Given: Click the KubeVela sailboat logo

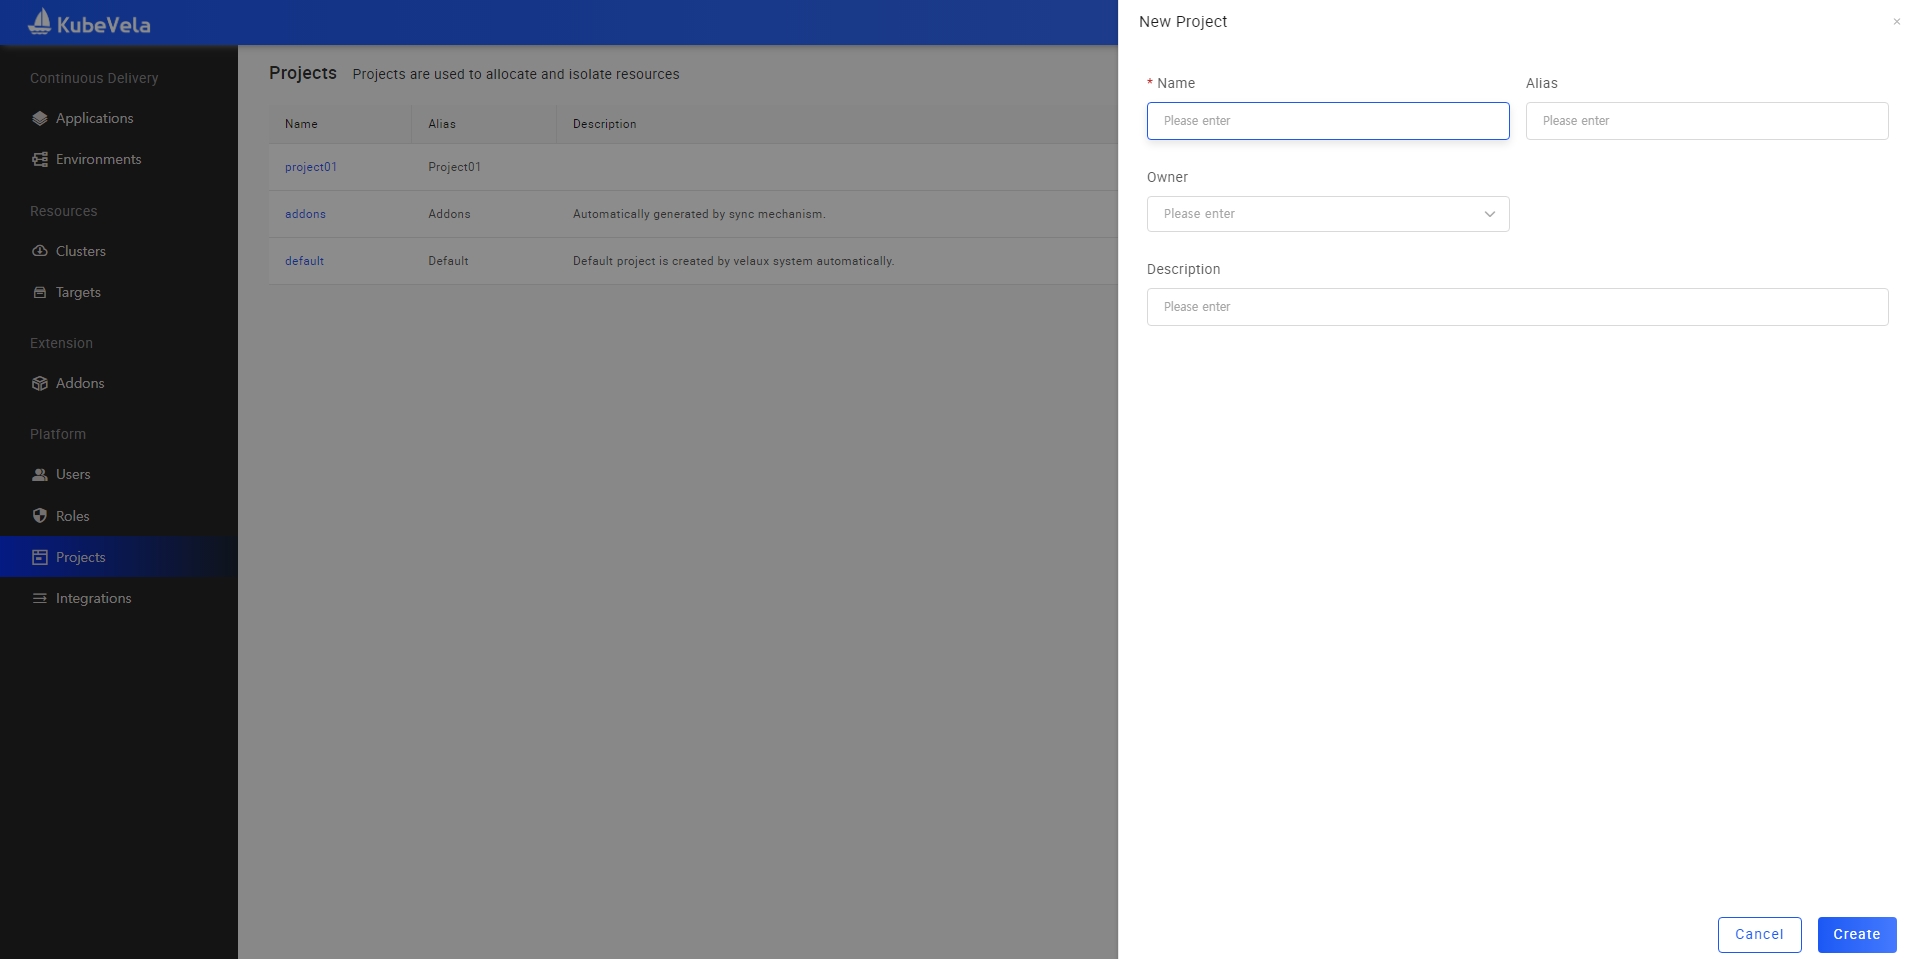Looking at the screenshot, I should (40, 22).
